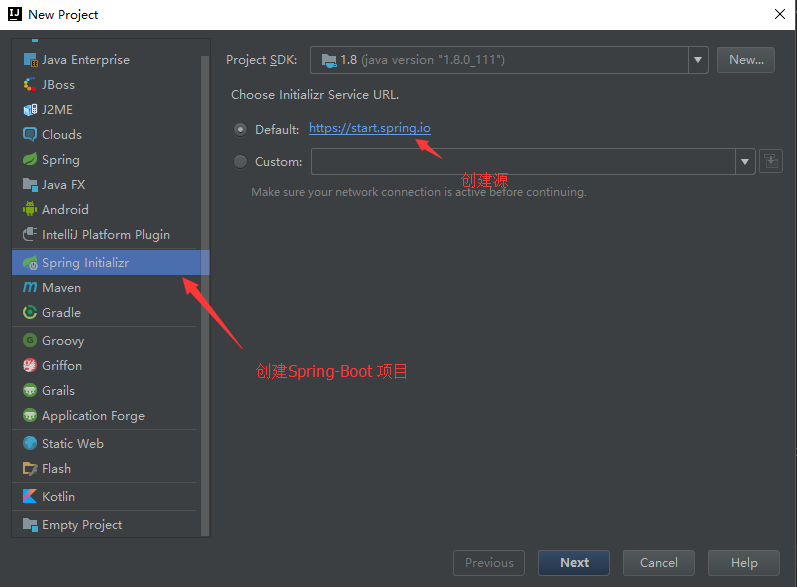Click the IntelliJ logo in the title bar
This screenshot has width=797, height=587.
point(15,14)
